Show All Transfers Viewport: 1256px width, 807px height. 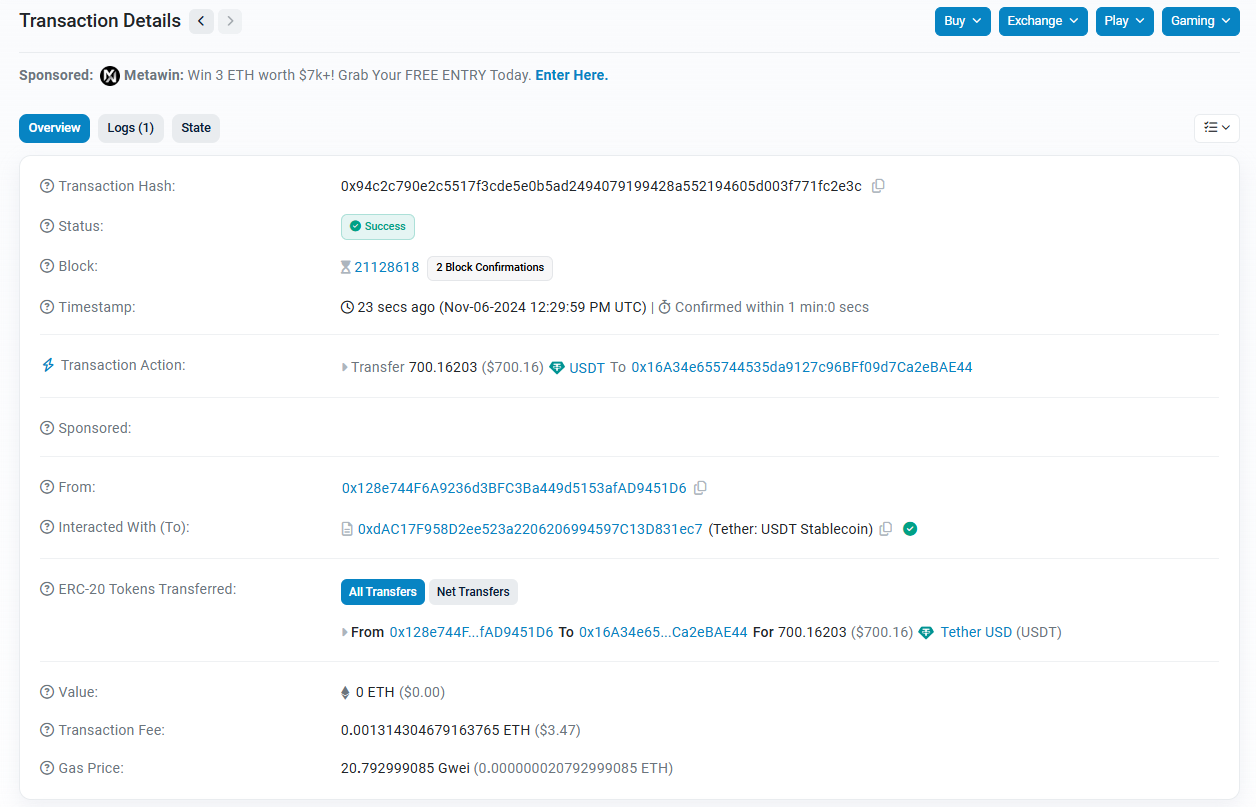pos(383,592)
